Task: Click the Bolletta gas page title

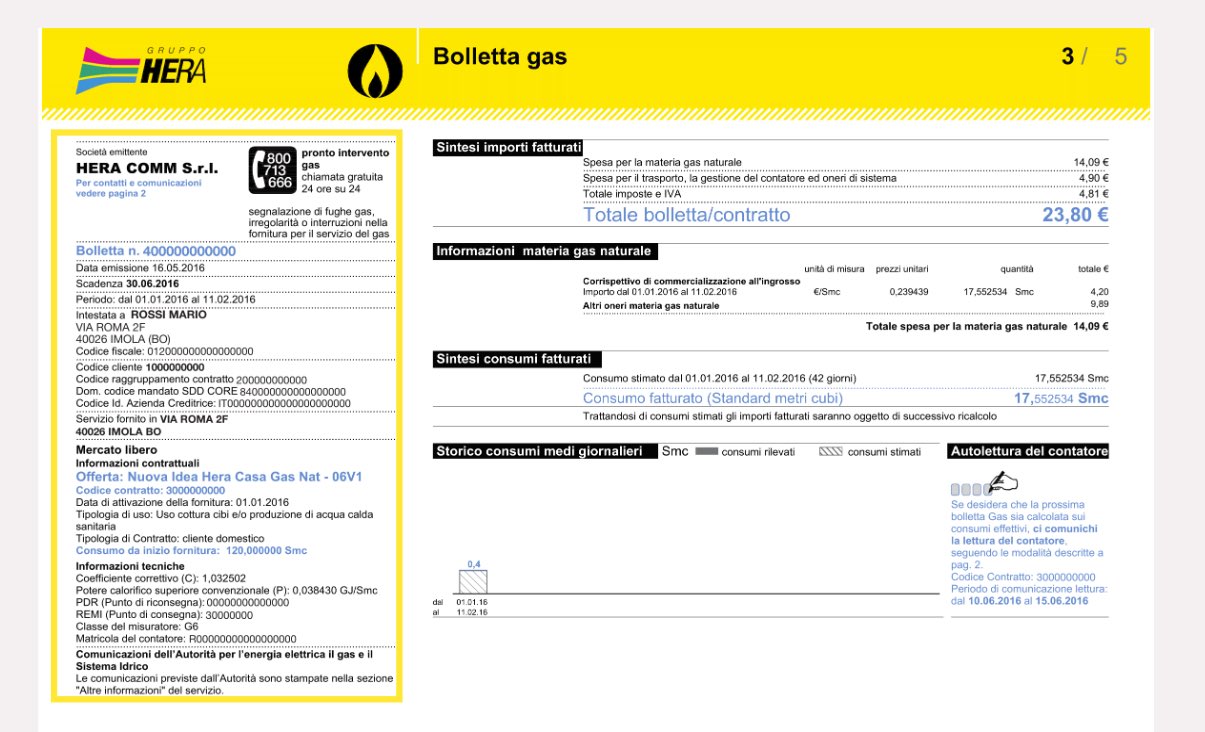Action: click(499, 57)
